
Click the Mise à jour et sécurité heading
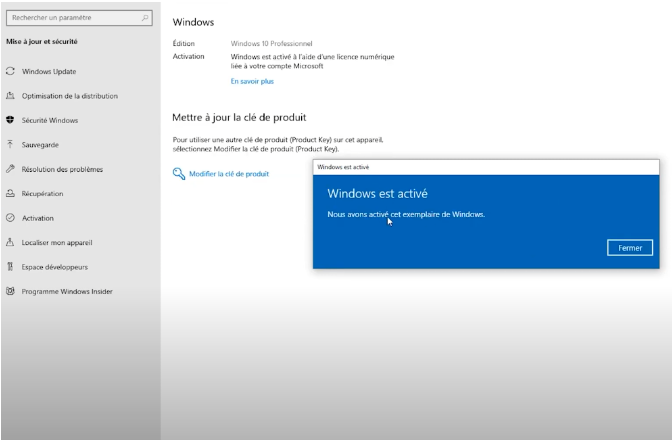click(x=42, y=42)
